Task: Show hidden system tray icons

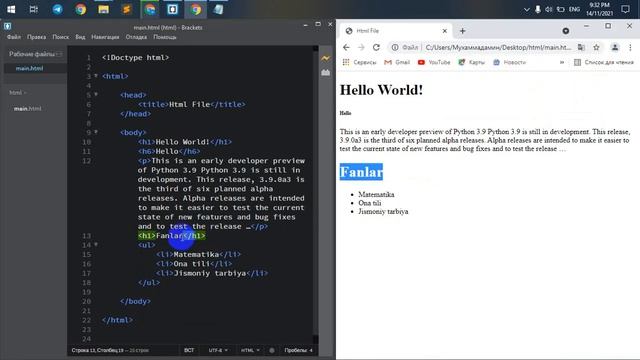Action: click(x=527, y=9)
